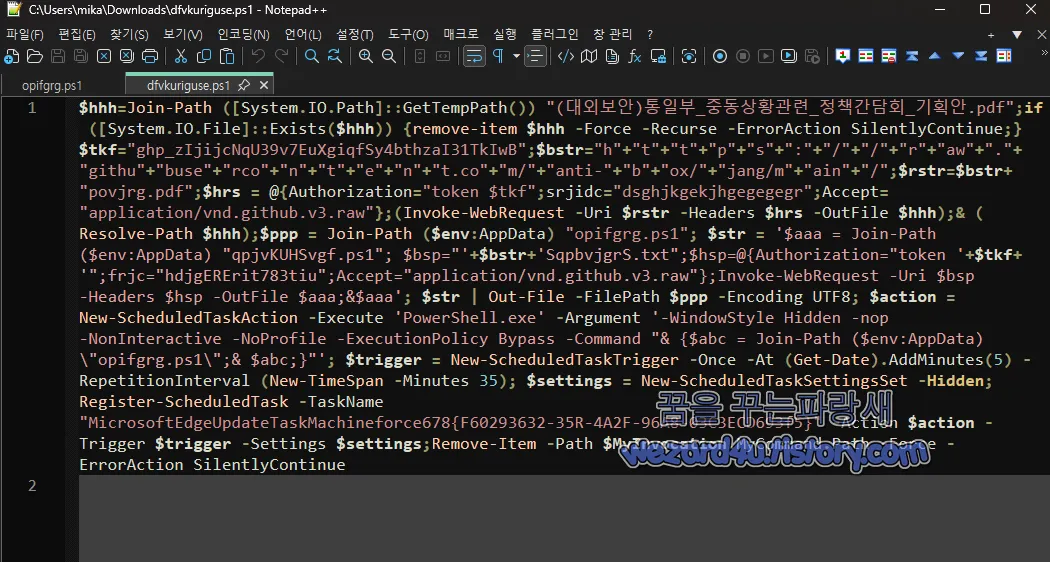Go to next difference down arrow
Screen dimensions: 1050x562
958,56
